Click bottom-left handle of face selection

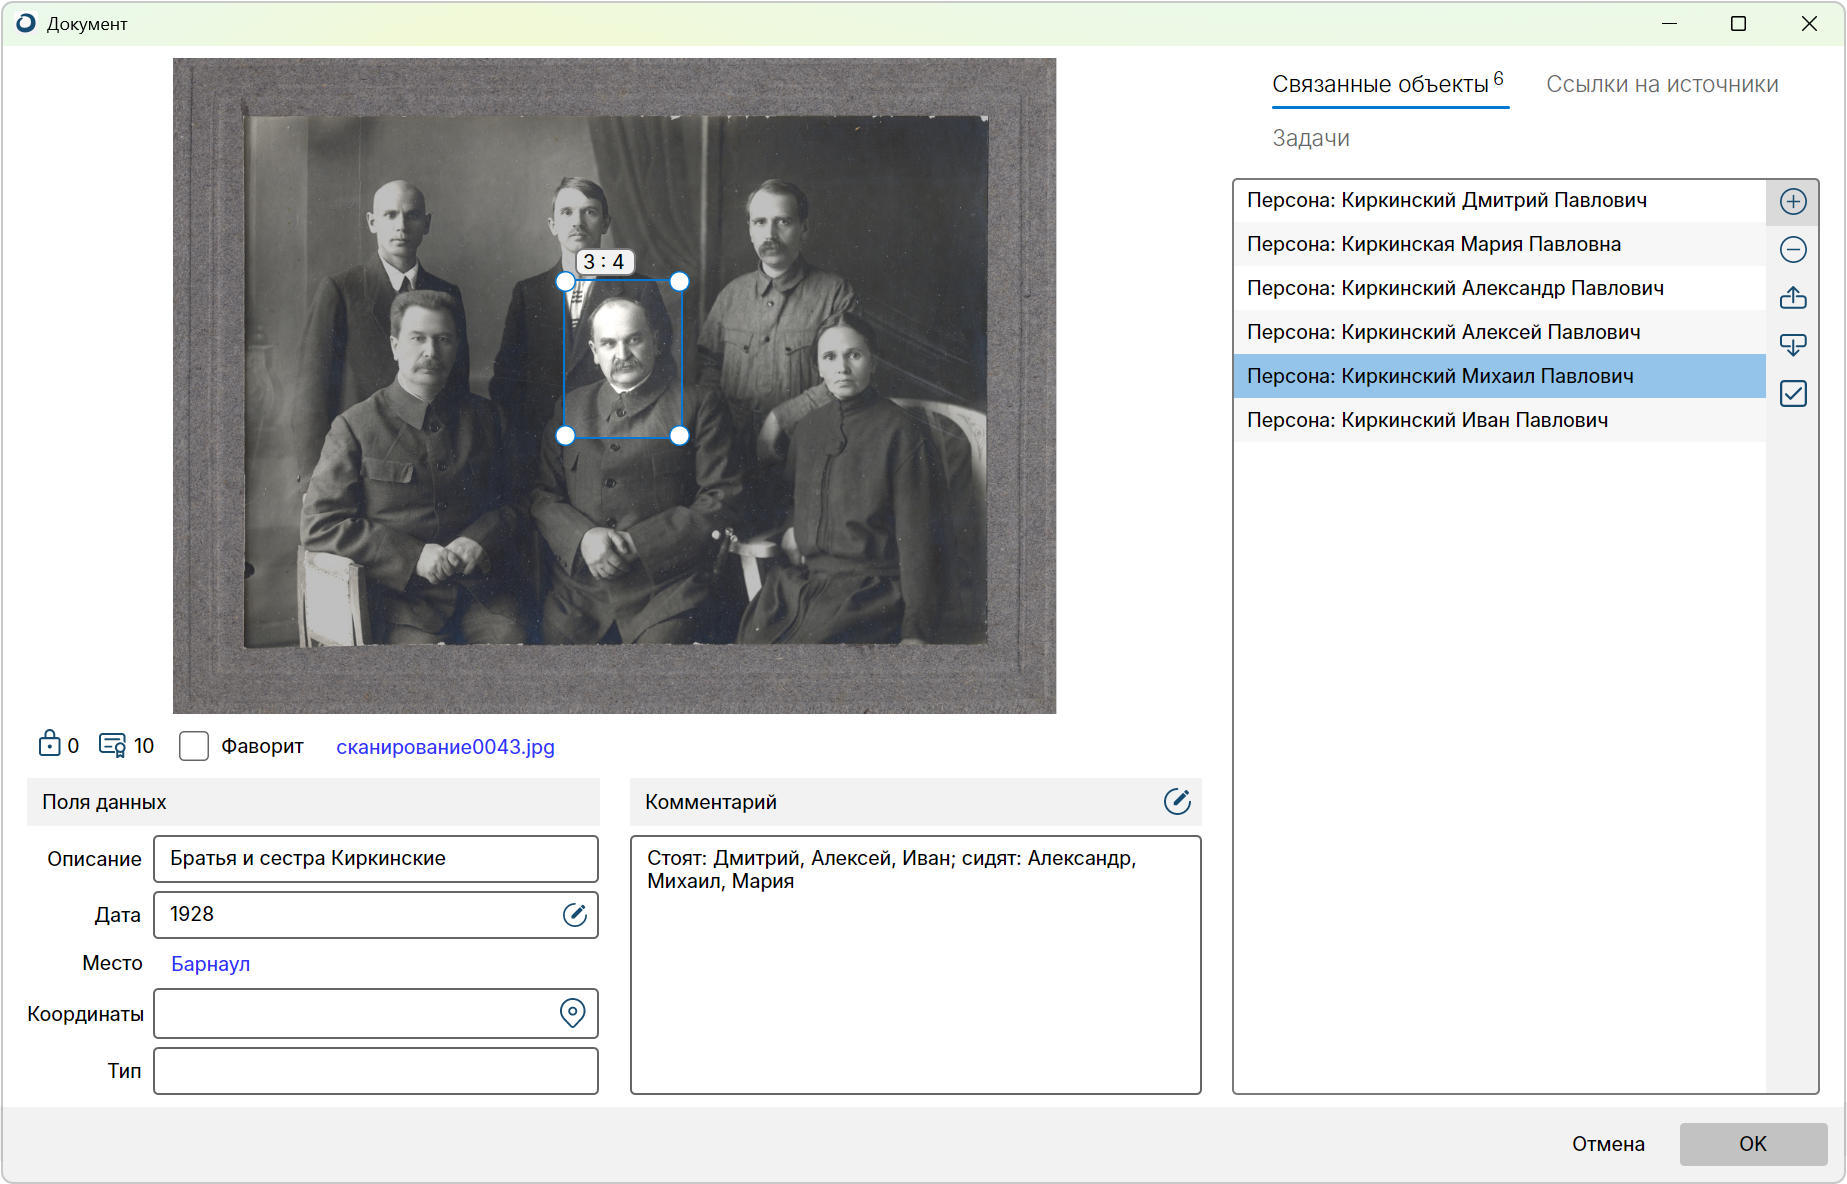(565, 435)
